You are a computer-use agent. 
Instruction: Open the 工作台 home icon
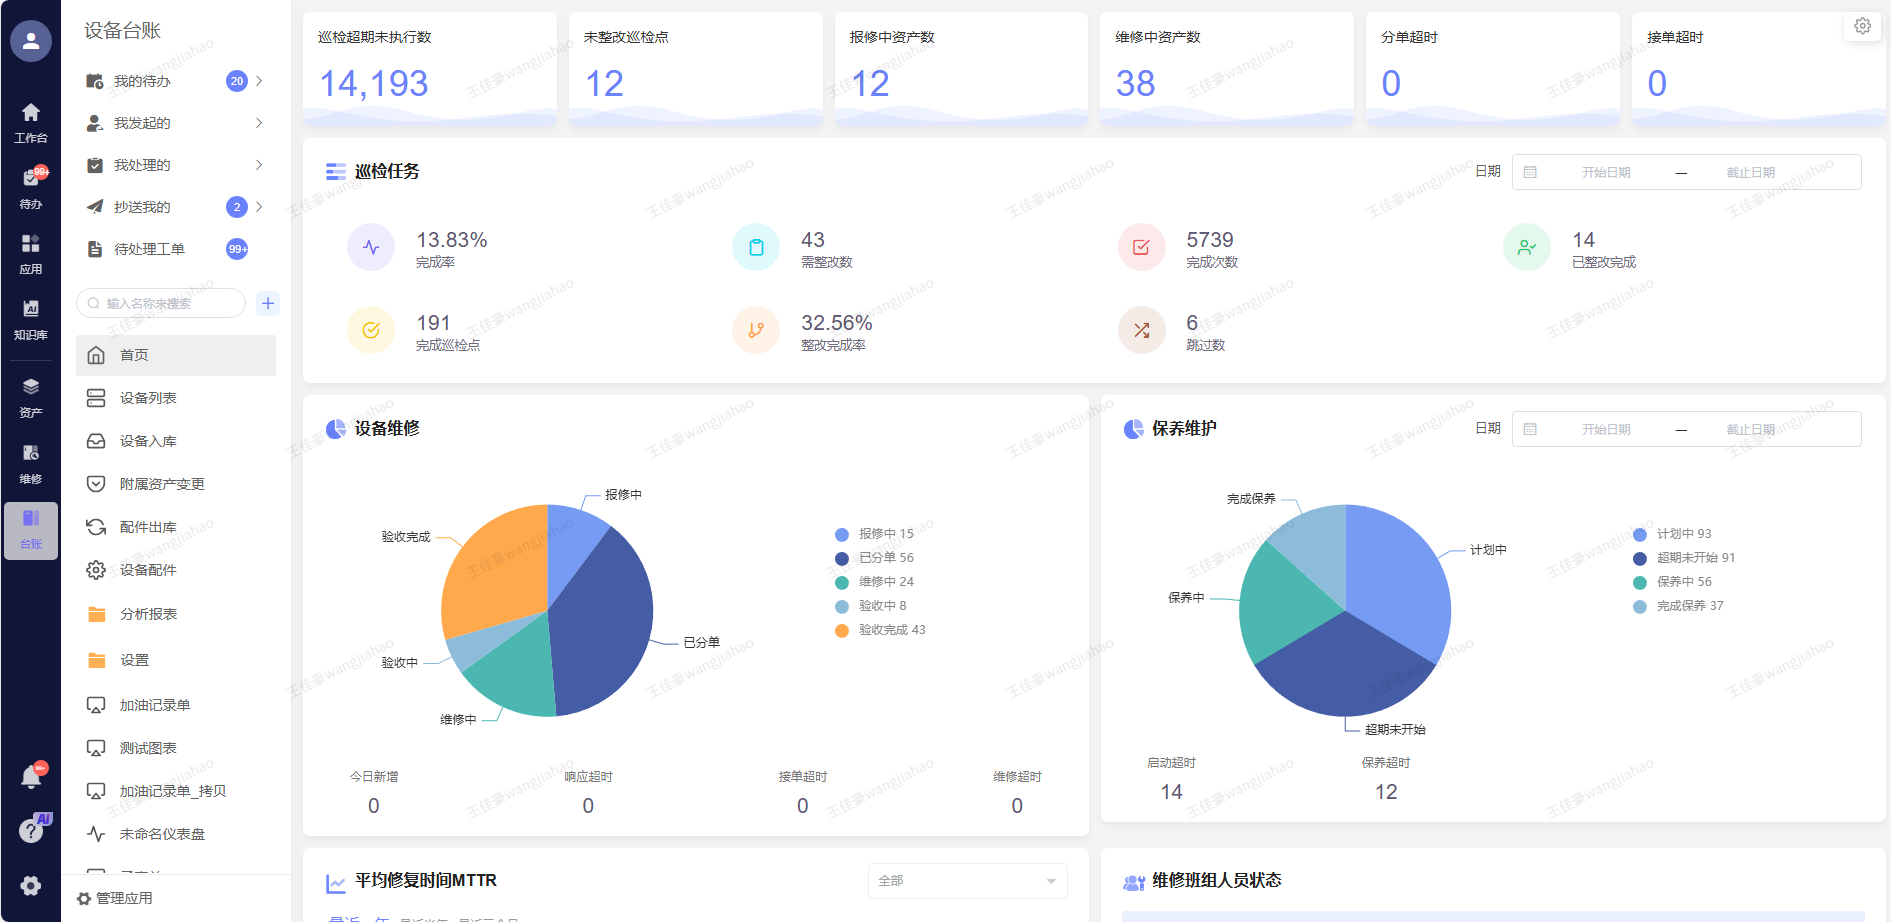pos(31,121)
